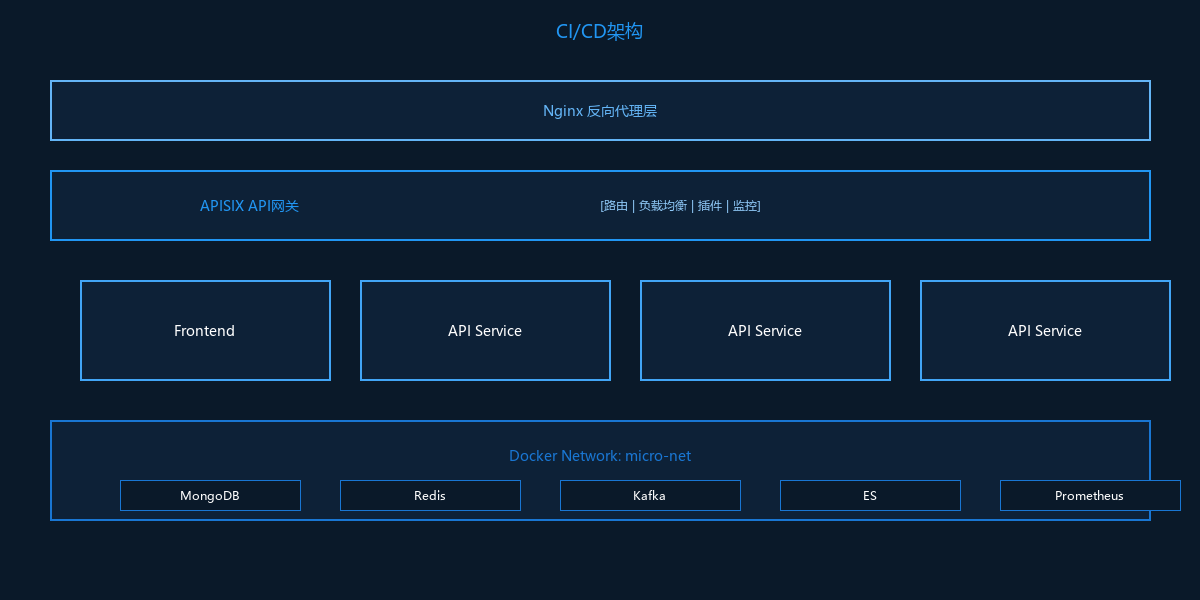Viewport: 1200px width, 600px height.
Task: Click the APISIX API网关 label
Action: coord(249,206)
